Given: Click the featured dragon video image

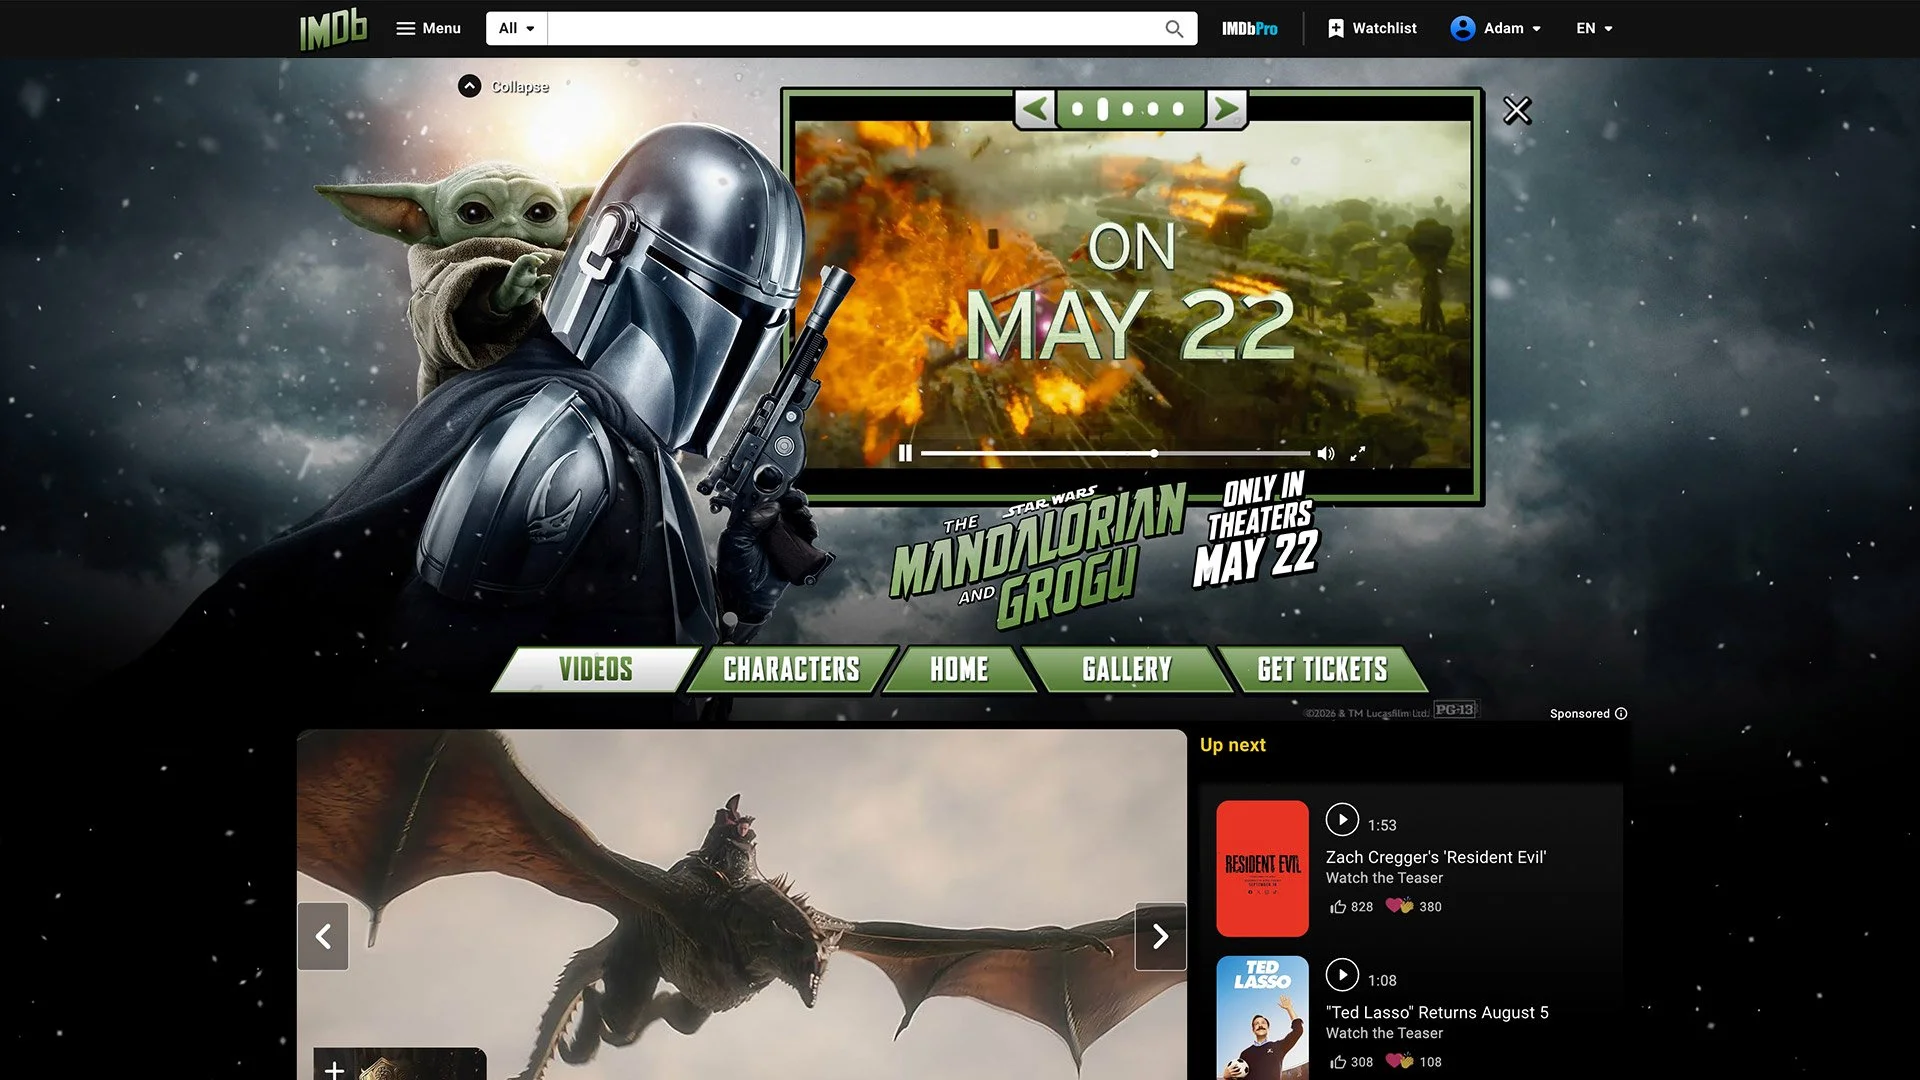Looking at the screenshot, I should click(x=741, y=904).
